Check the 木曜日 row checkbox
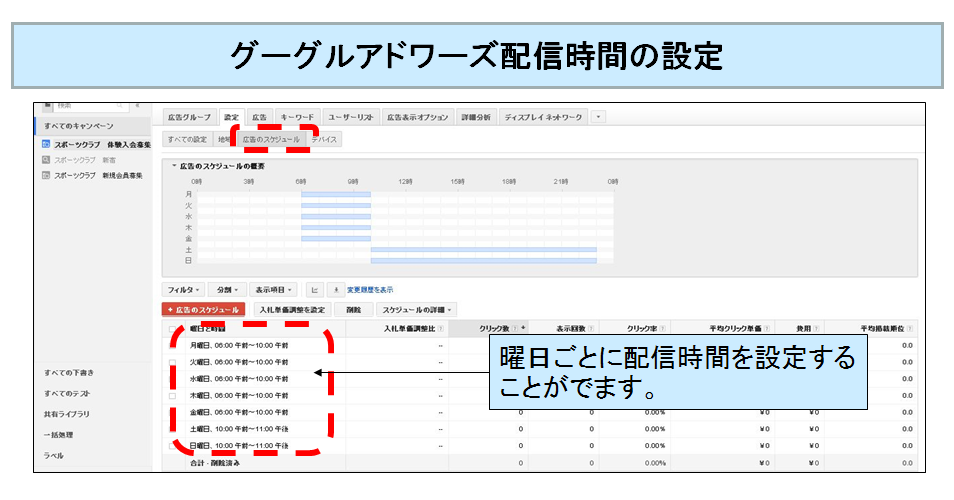The width and height of the screenshot is (954, 500). (173, 396)
